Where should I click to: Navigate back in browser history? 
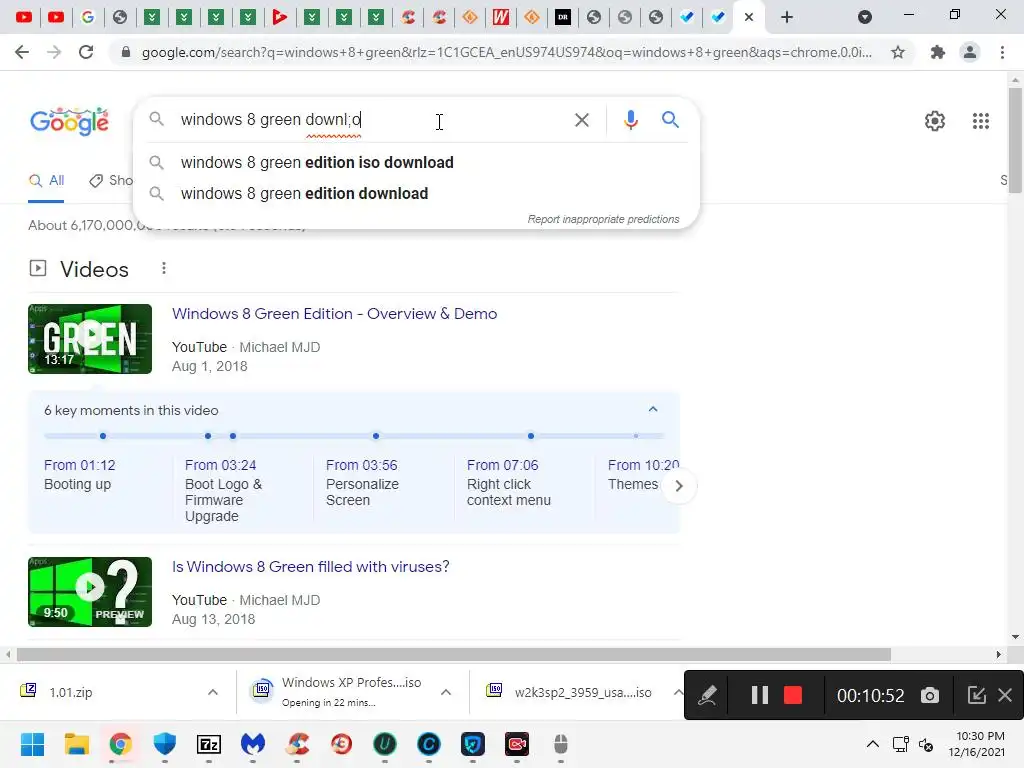click(x=22, y=52)
